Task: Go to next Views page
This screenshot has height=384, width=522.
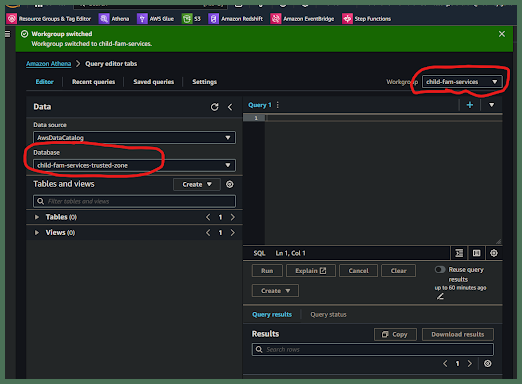Action: (x=233, y=233)
